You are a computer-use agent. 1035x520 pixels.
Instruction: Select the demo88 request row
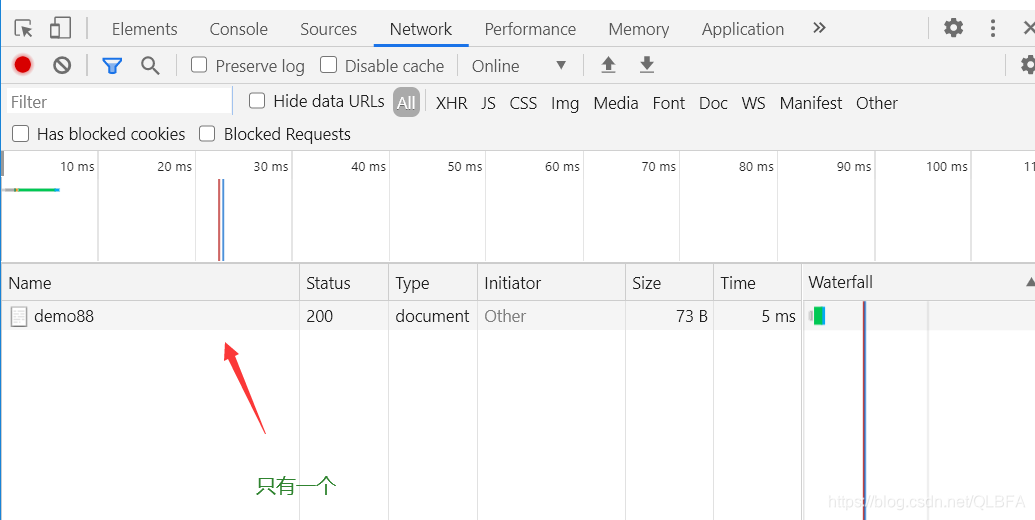click(518, 316)
